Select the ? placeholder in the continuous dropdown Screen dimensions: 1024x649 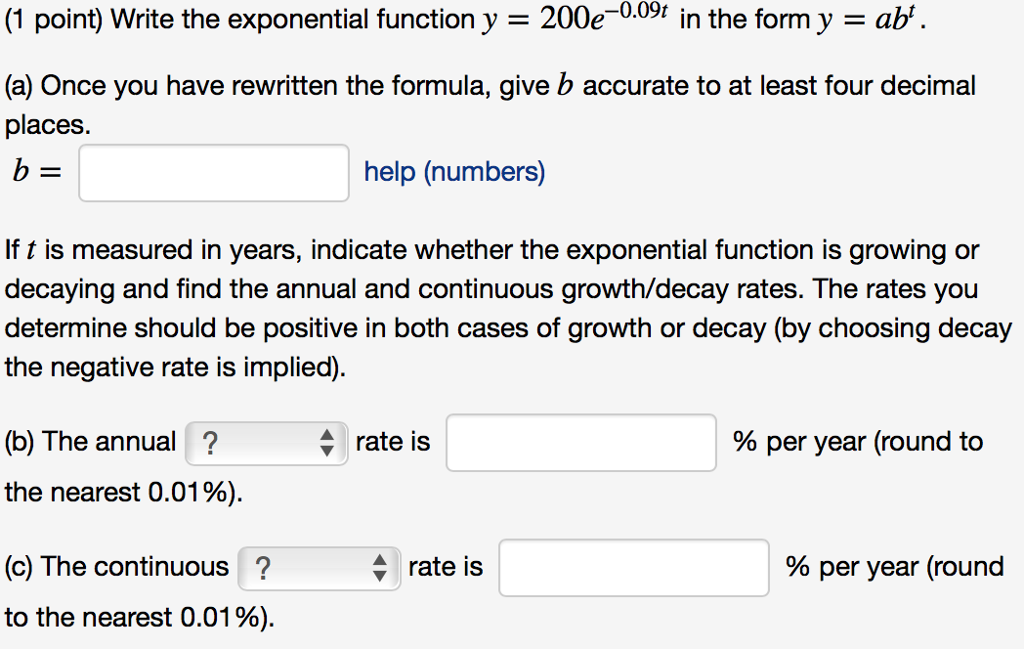click(x=263, y=567)
